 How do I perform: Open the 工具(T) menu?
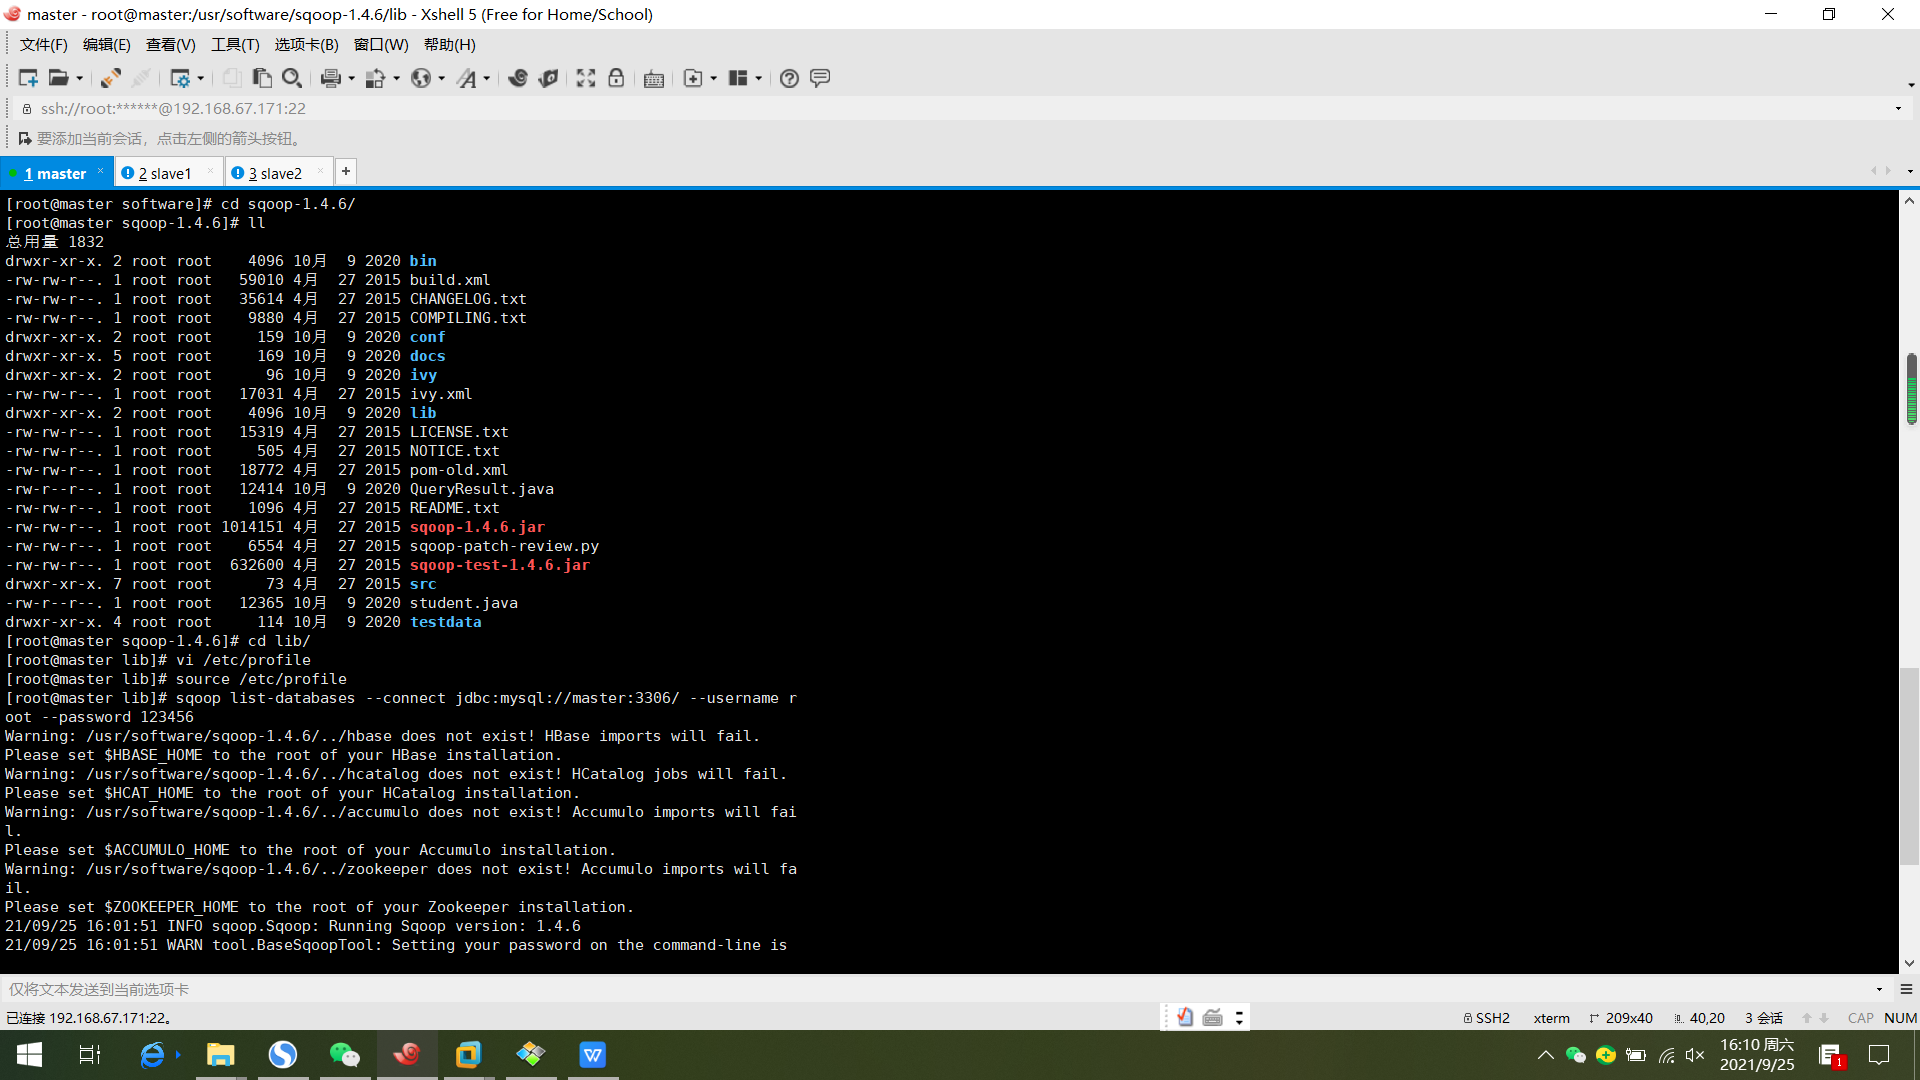tap(235, 45)
